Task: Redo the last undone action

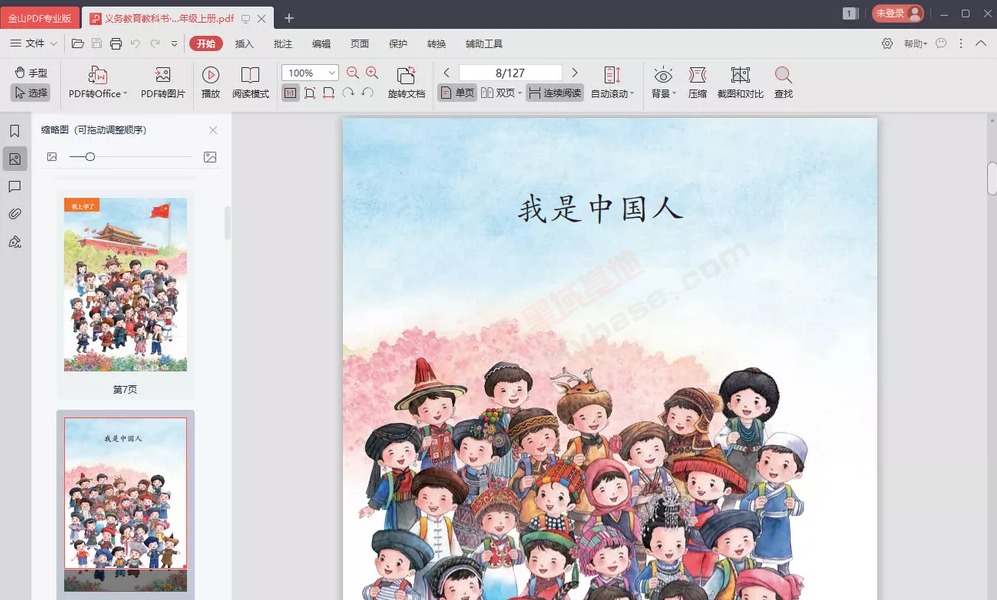Action: tap(155, 44)
